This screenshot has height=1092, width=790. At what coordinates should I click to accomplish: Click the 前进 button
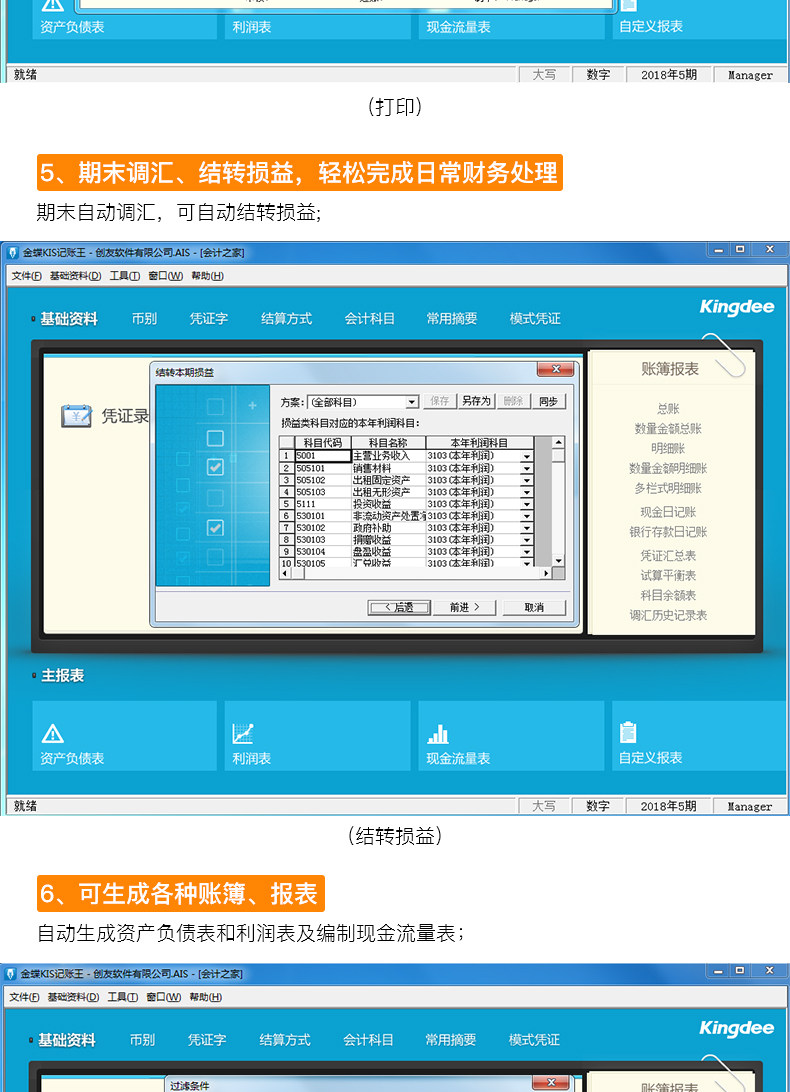[464, 607]
